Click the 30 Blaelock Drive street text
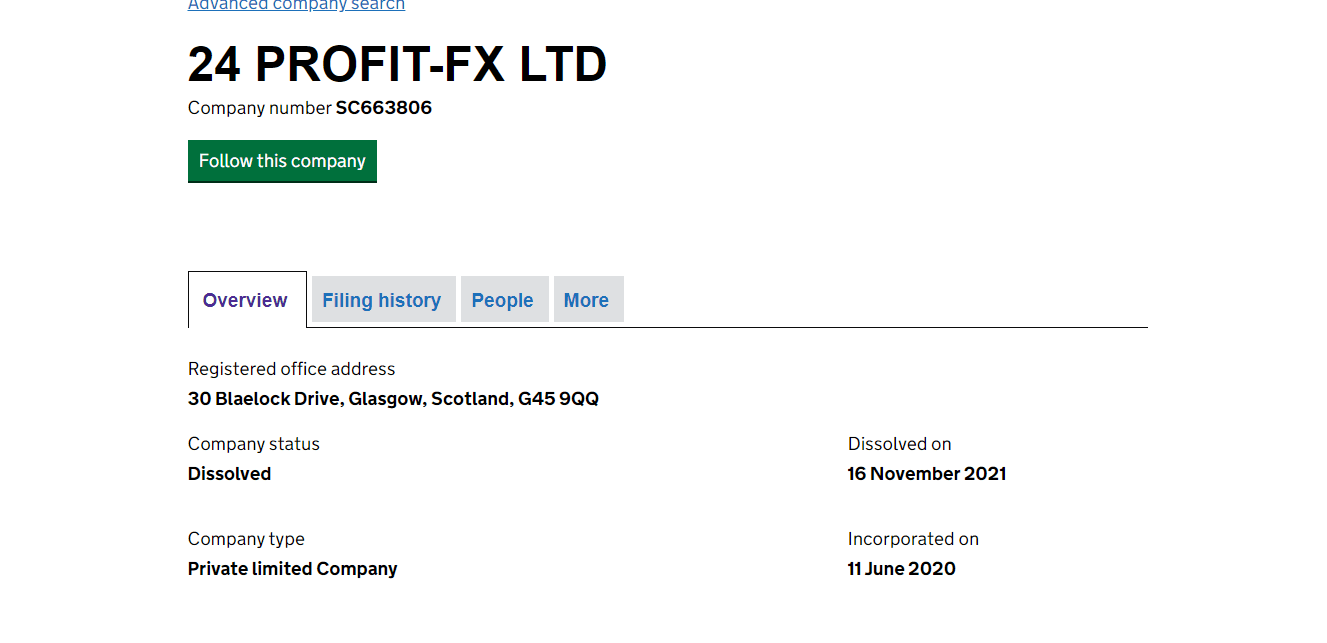Screen dimensions: 1327x643 265,399
